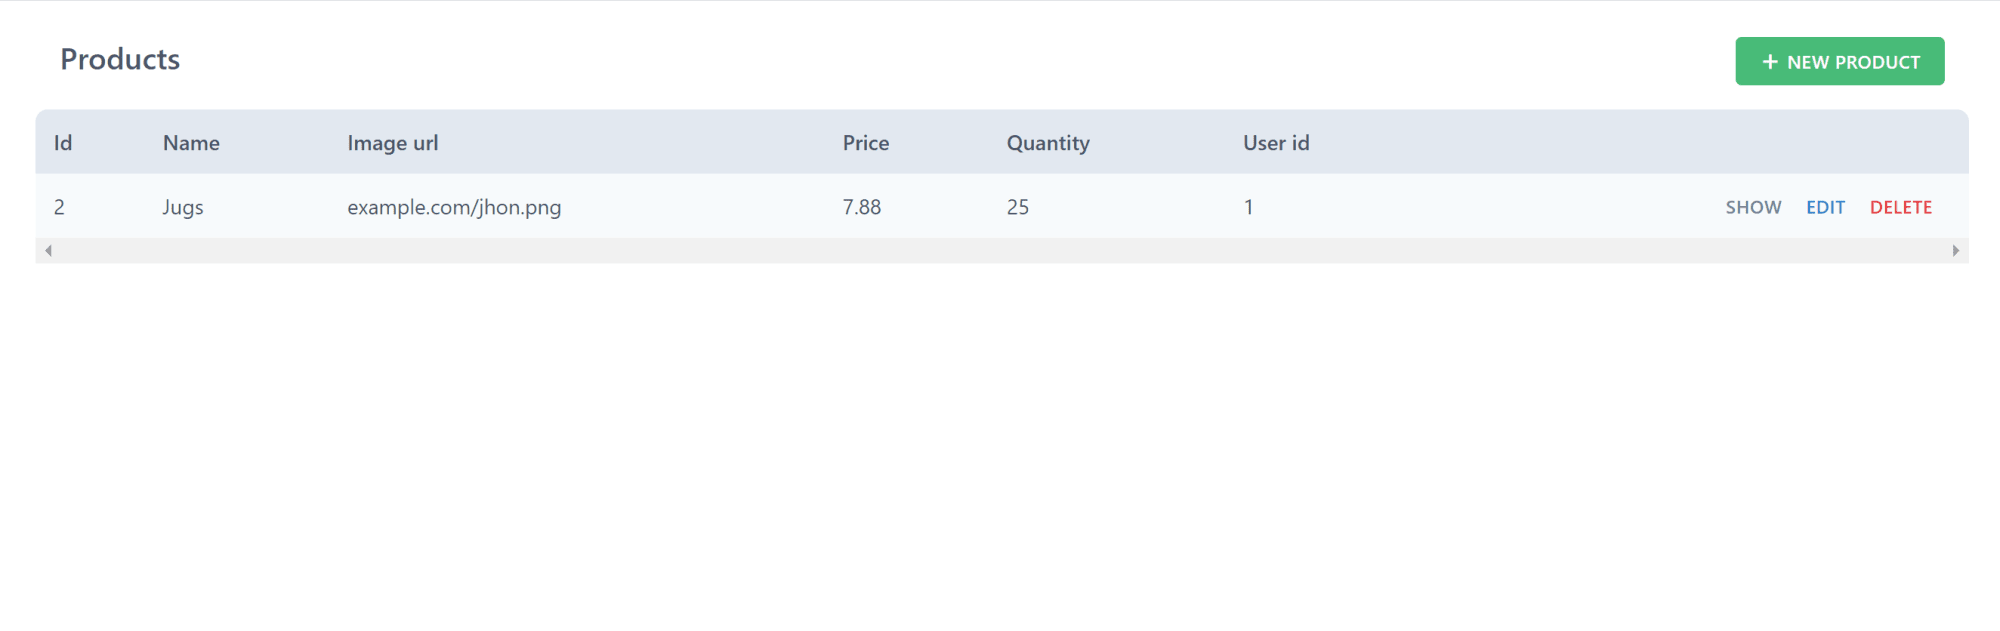Click the Image url column header
The width and height of the screenshot is (2000, 631).
[392, 143]
